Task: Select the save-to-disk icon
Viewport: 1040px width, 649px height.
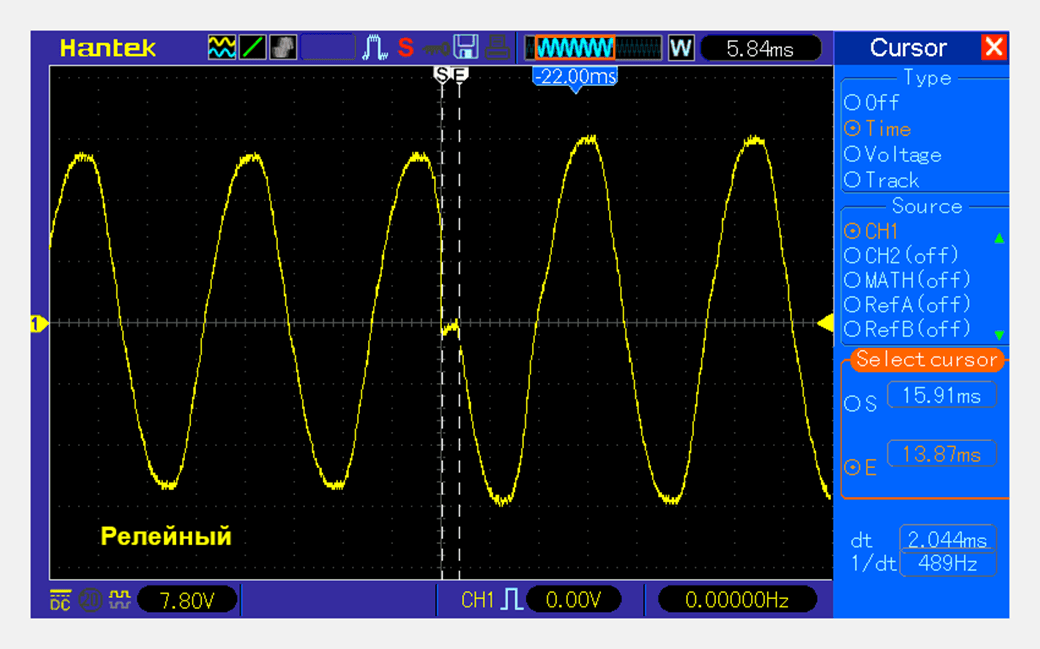Action: pos(465,47)
